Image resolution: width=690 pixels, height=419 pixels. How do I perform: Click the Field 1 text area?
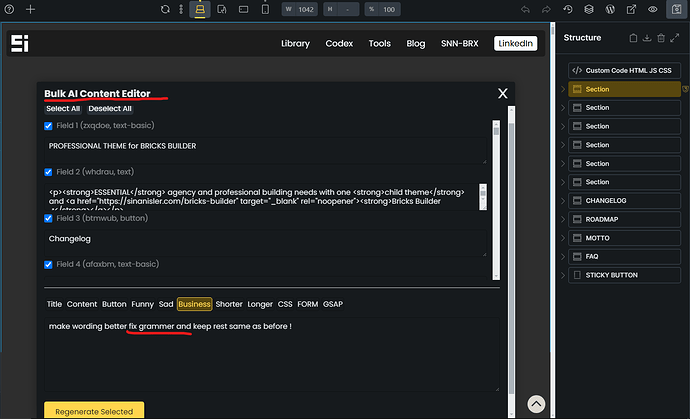[265, 151]
